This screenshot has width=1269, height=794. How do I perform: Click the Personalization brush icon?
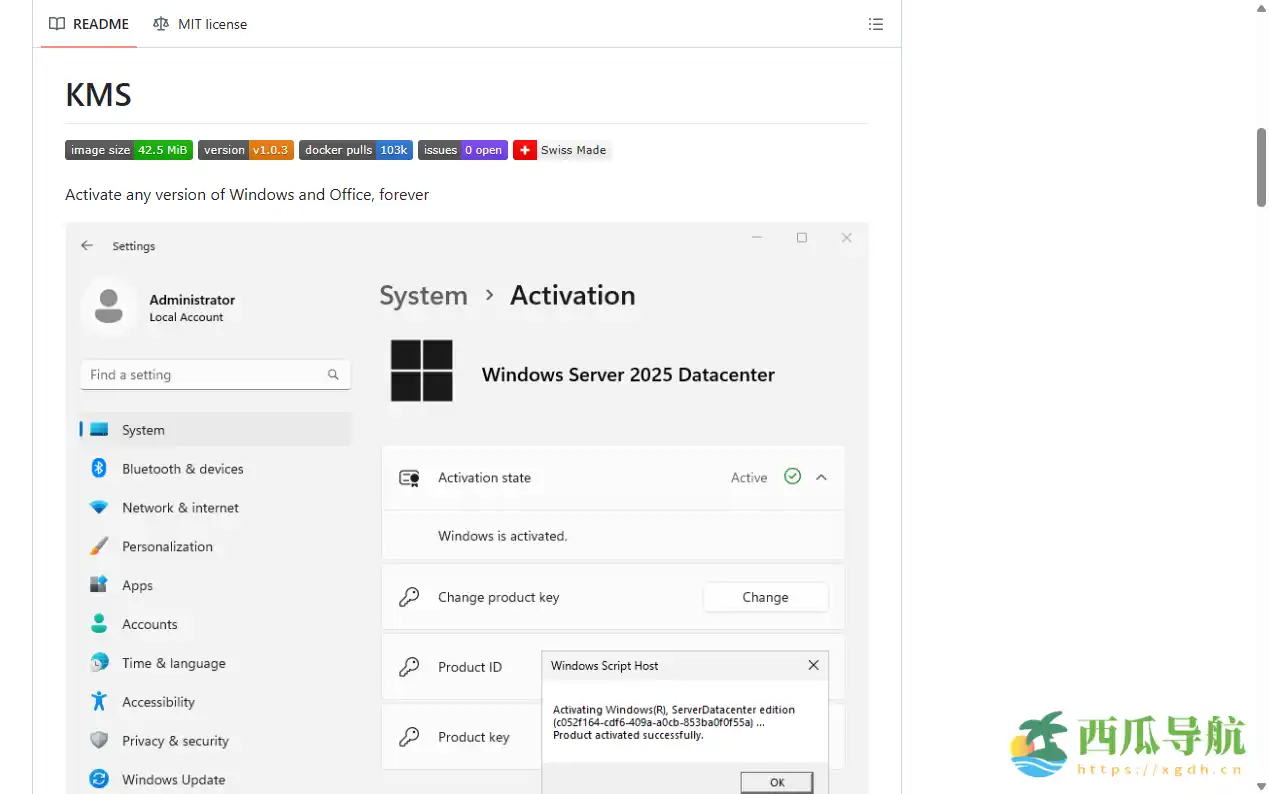pos(99,546)
